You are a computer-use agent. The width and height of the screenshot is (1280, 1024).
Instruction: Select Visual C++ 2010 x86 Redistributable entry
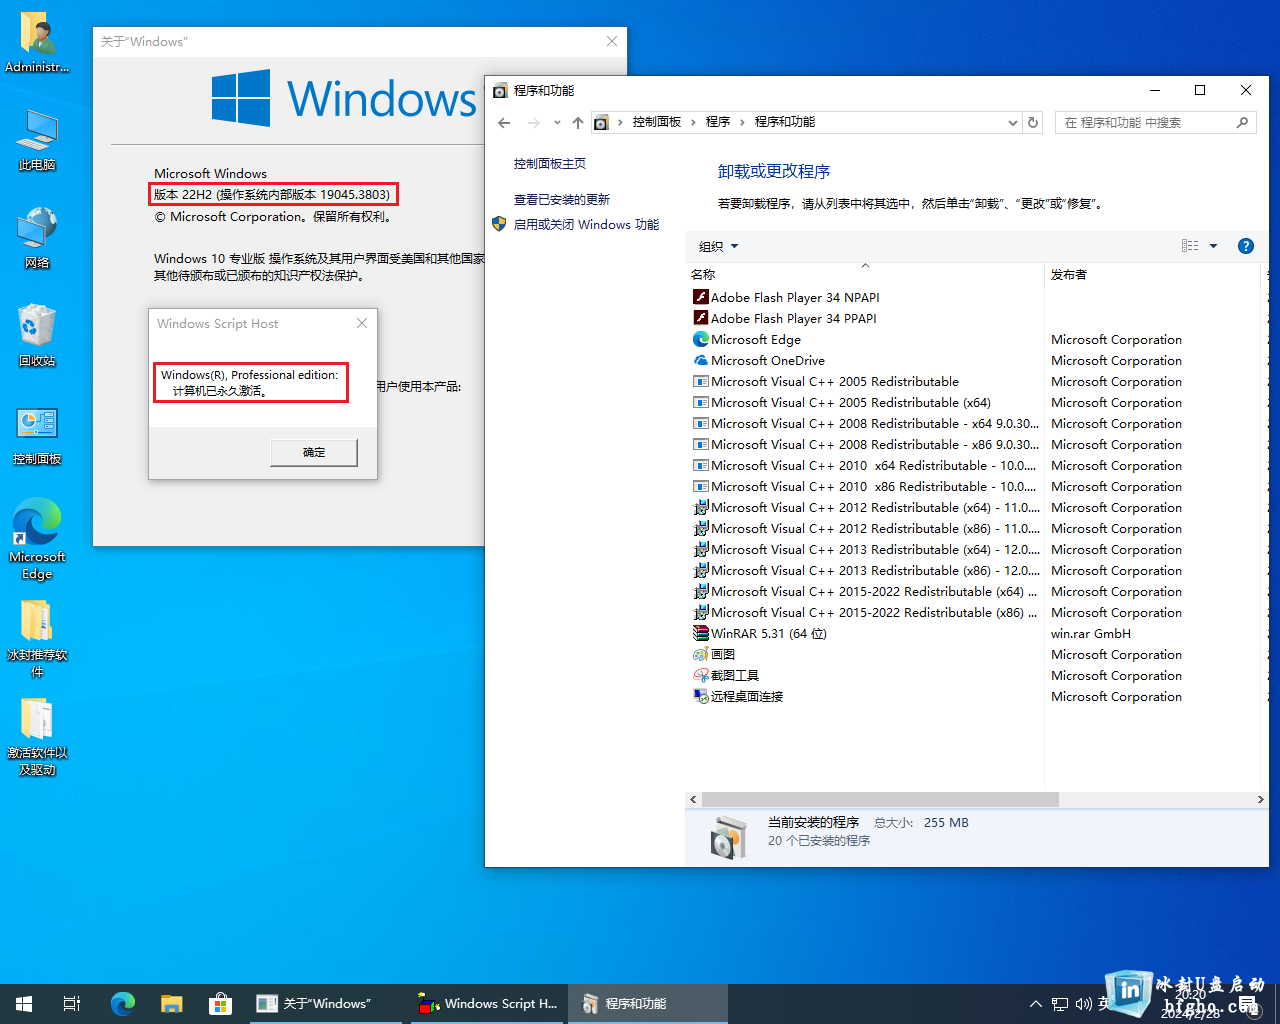(x=866, y=486)
